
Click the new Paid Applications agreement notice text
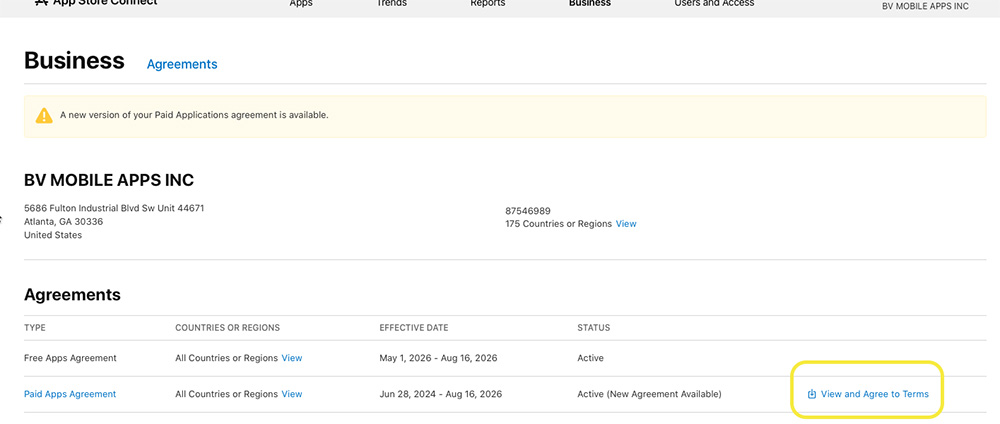(x=195, y=115)
